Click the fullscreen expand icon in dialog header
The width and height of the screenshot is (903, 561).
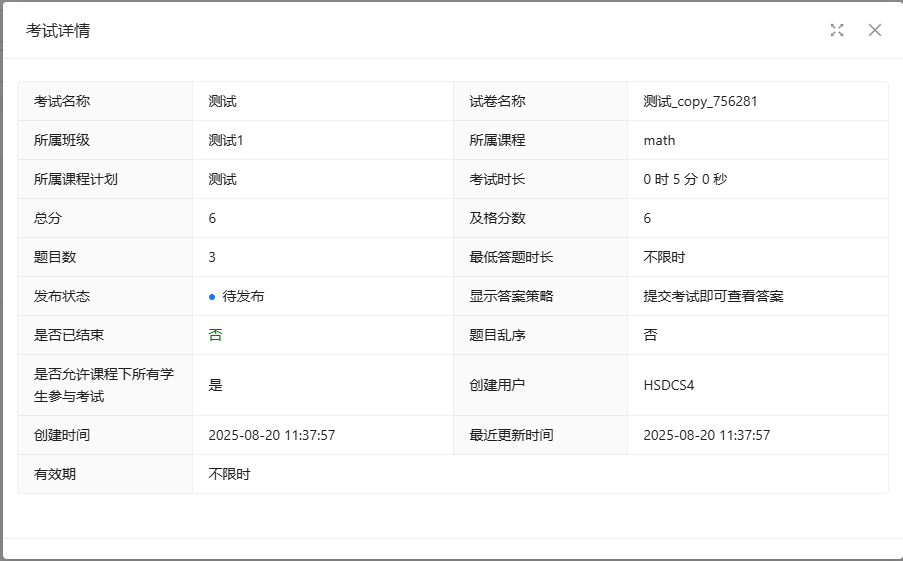click(x=837, y=30)
